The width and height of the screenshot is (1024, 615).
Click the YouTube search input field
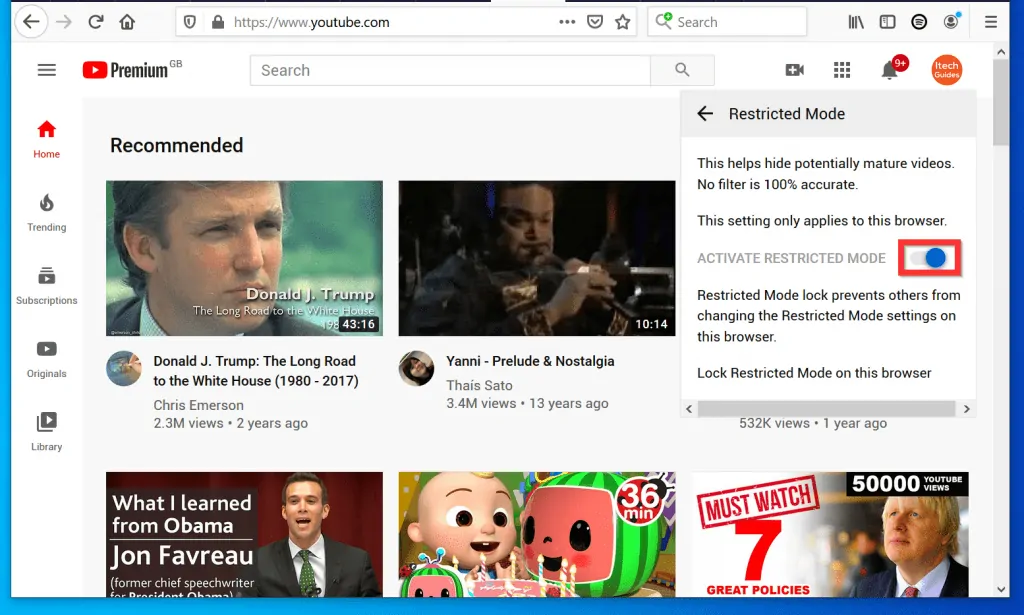[450, 70]
